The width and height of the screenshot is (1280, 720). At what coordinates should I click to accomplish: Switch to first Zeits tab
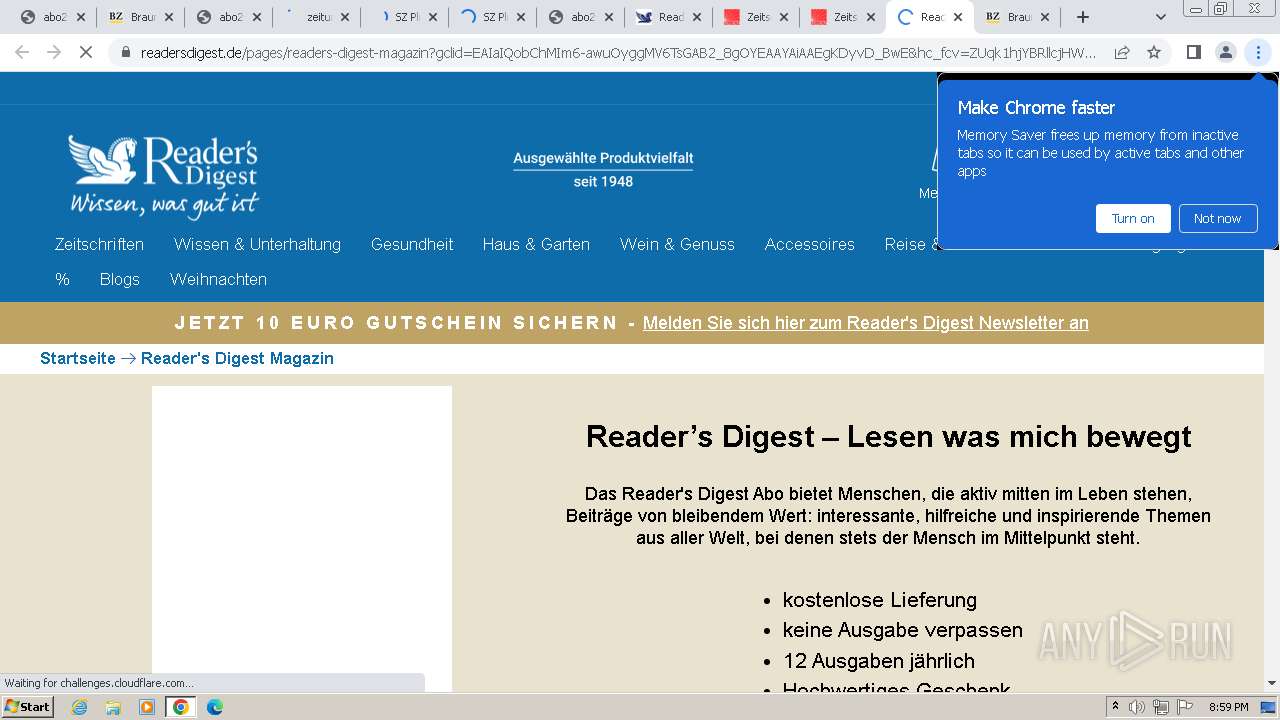tap(757, 17)
